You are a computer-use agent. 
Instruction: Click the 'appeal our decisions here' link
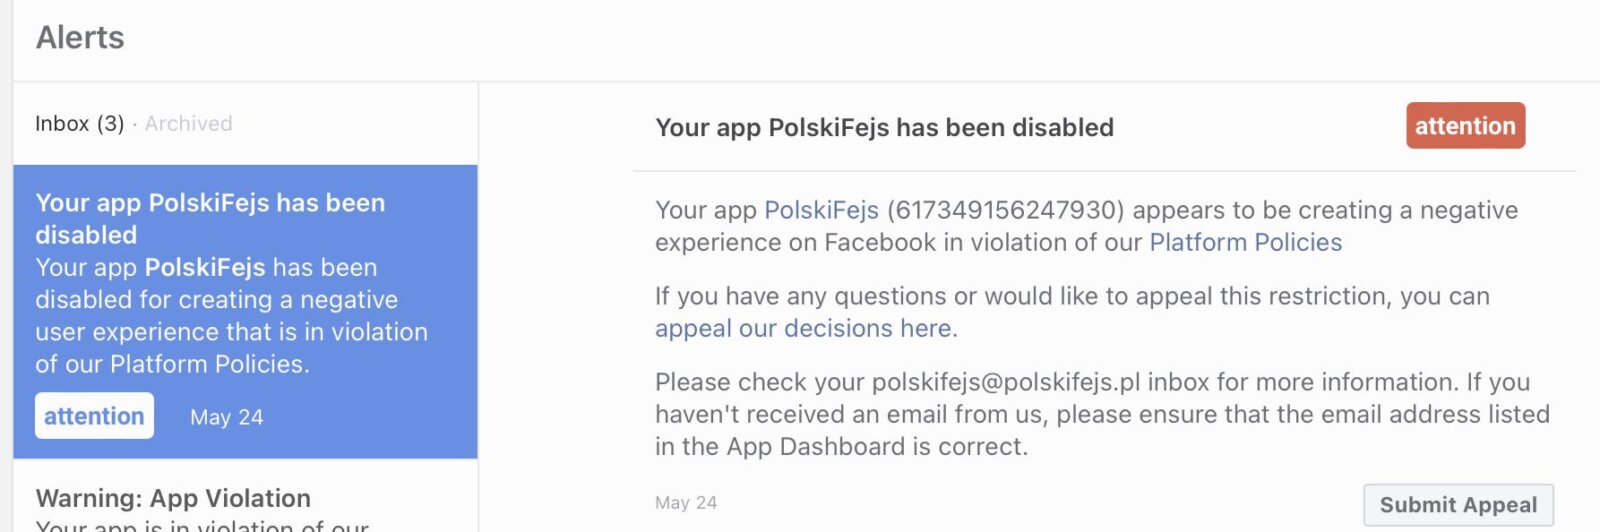coord(803,328)
